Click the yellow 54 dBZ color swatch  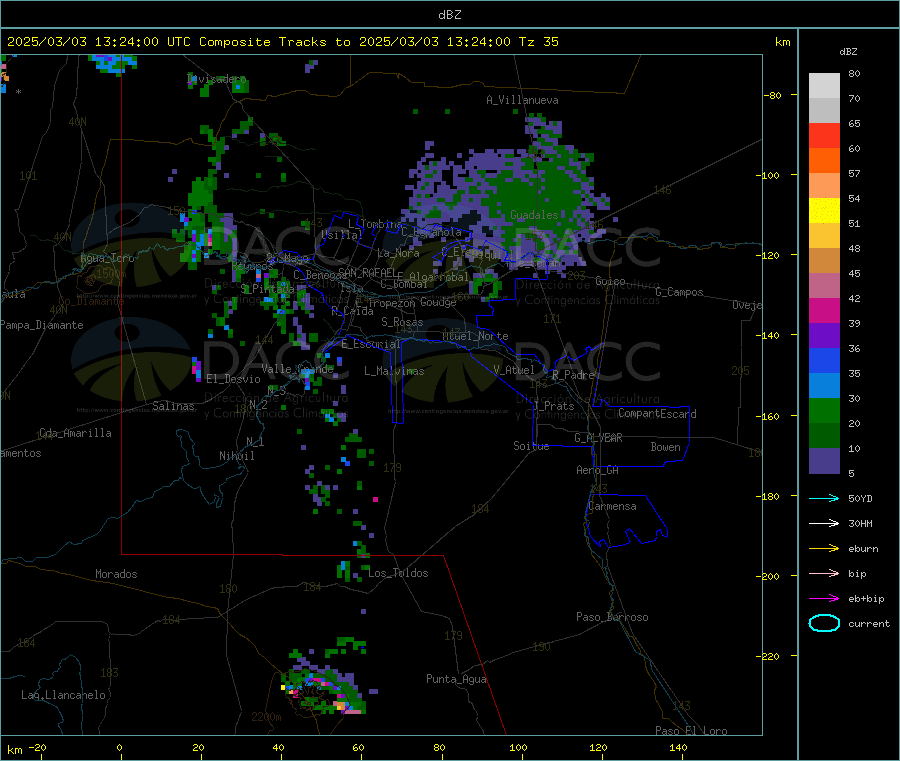(x=824, y=211)
